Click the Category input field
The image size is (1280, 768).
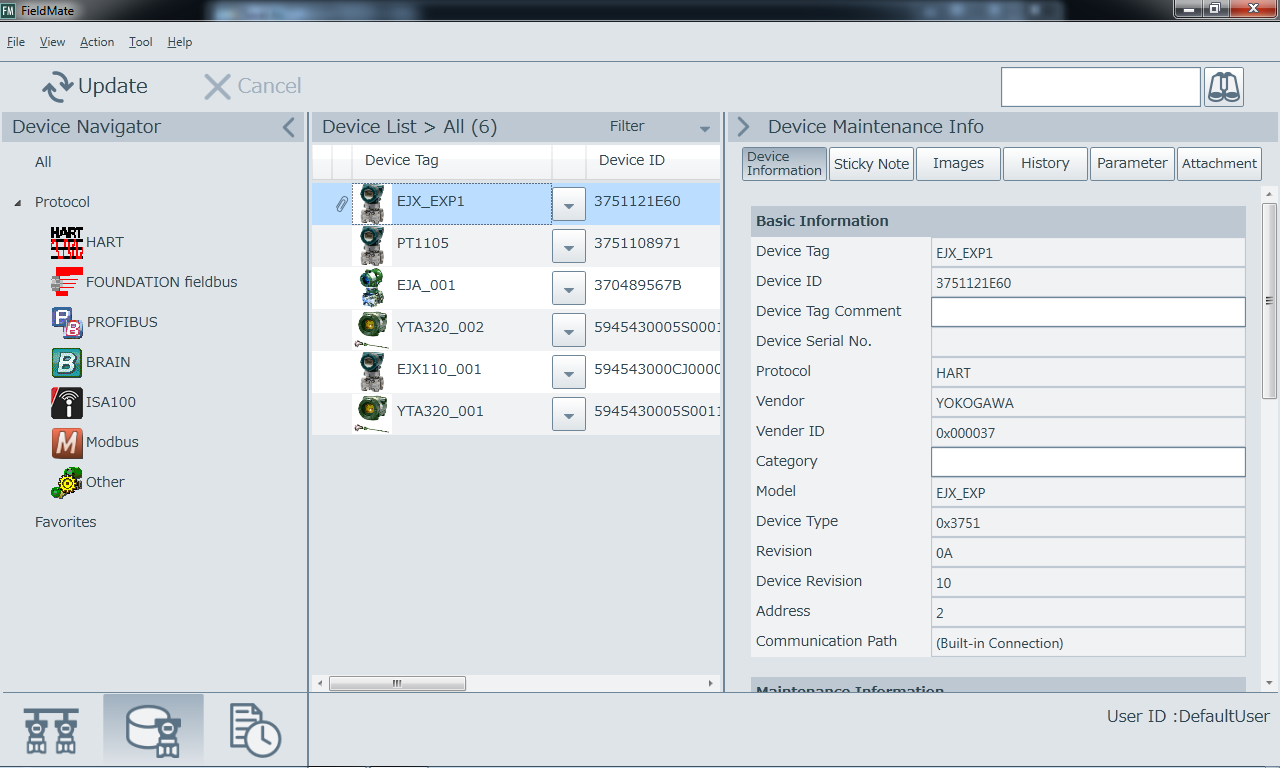tap(1088, 462)
